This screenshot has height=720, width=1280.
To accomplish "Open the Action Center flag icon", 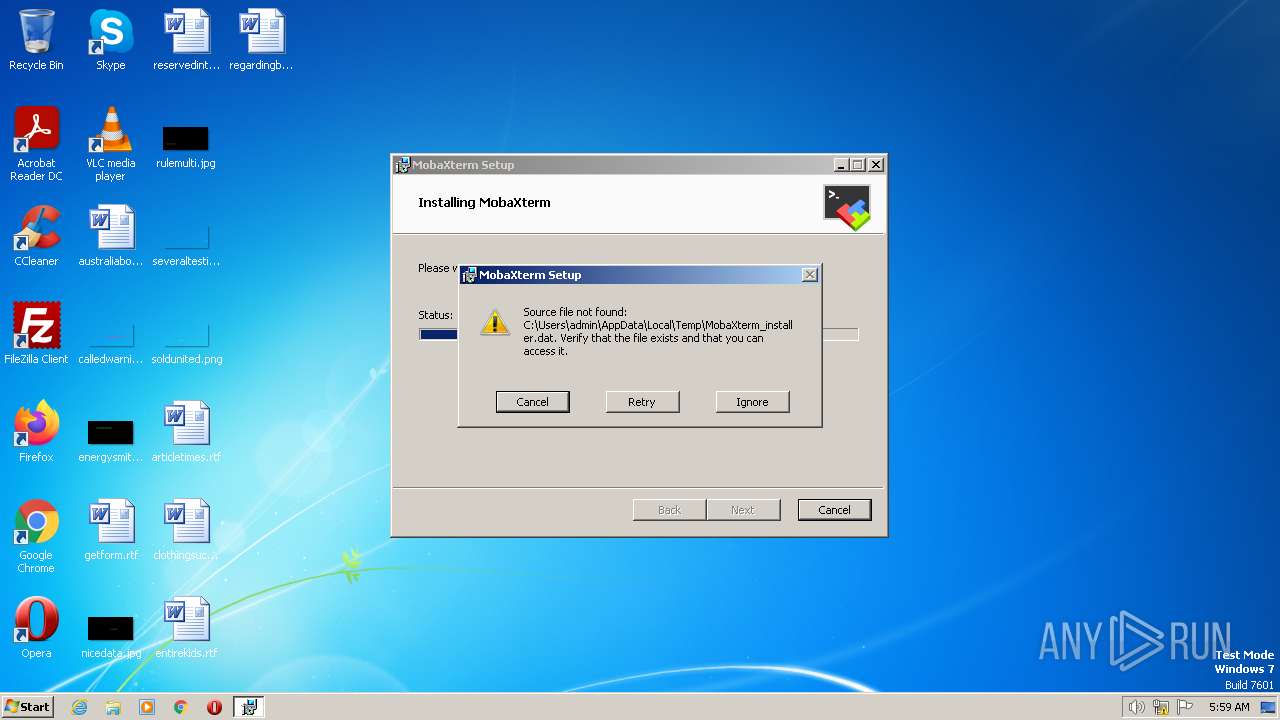I will tap(1185, 707).
